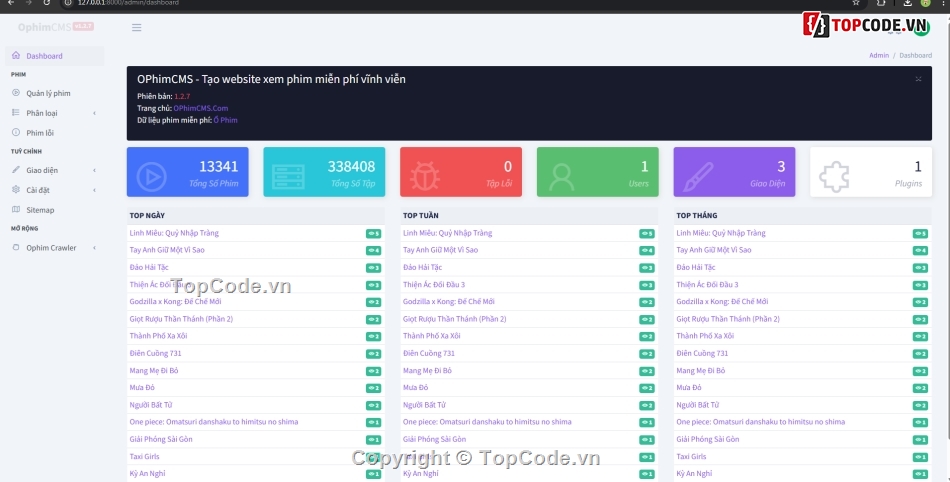Open Điên Cuồng 731 in TOP TUẦN
The image size is (950, 482).
(428, 354)
